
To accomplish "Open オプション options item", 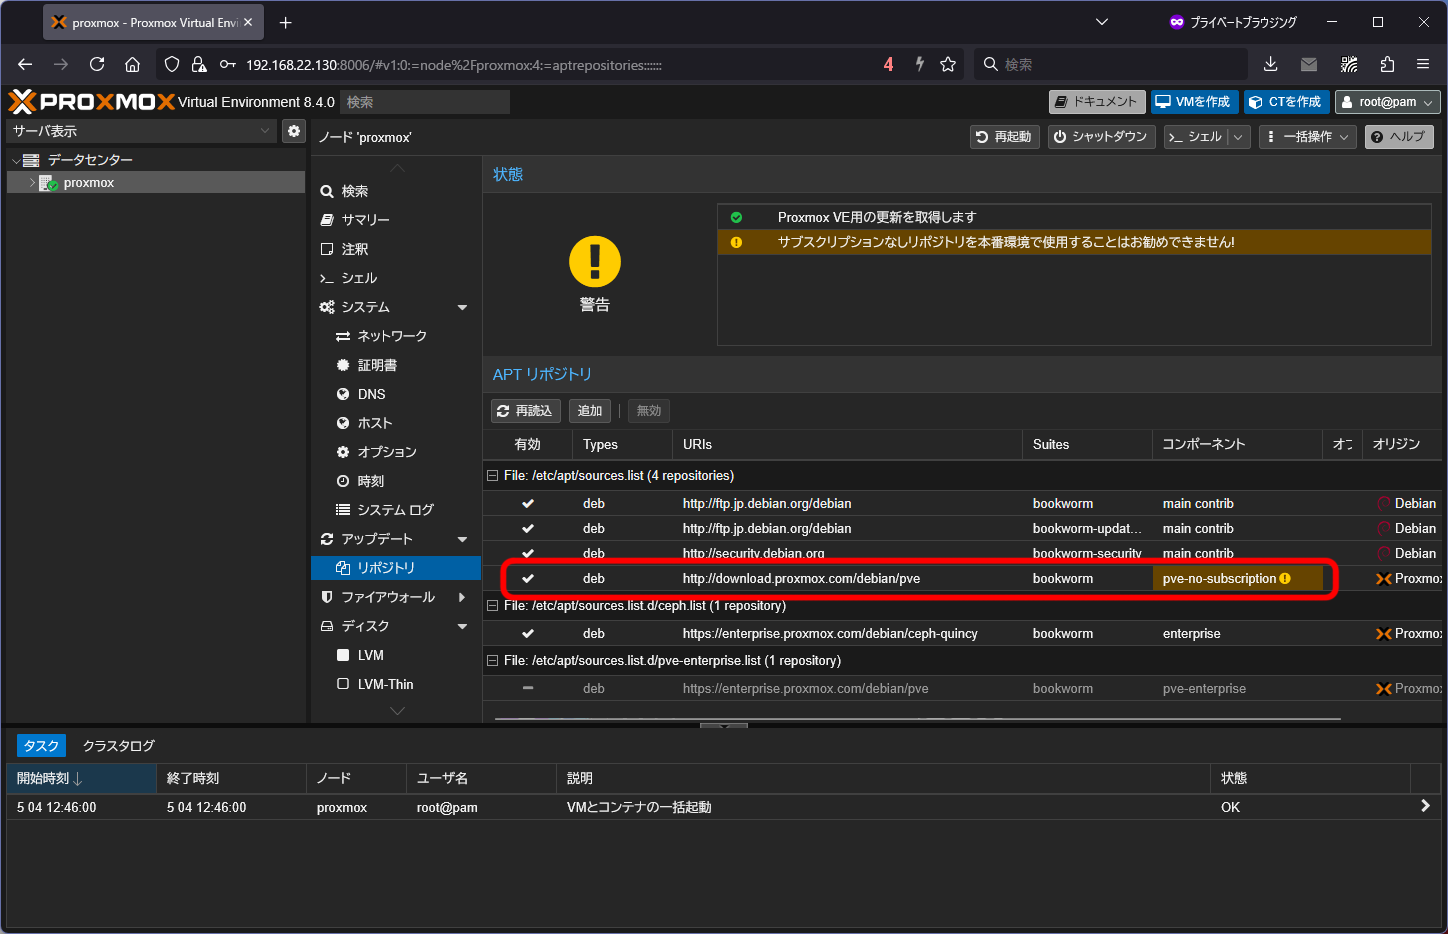I will click(x=396, y=452).
